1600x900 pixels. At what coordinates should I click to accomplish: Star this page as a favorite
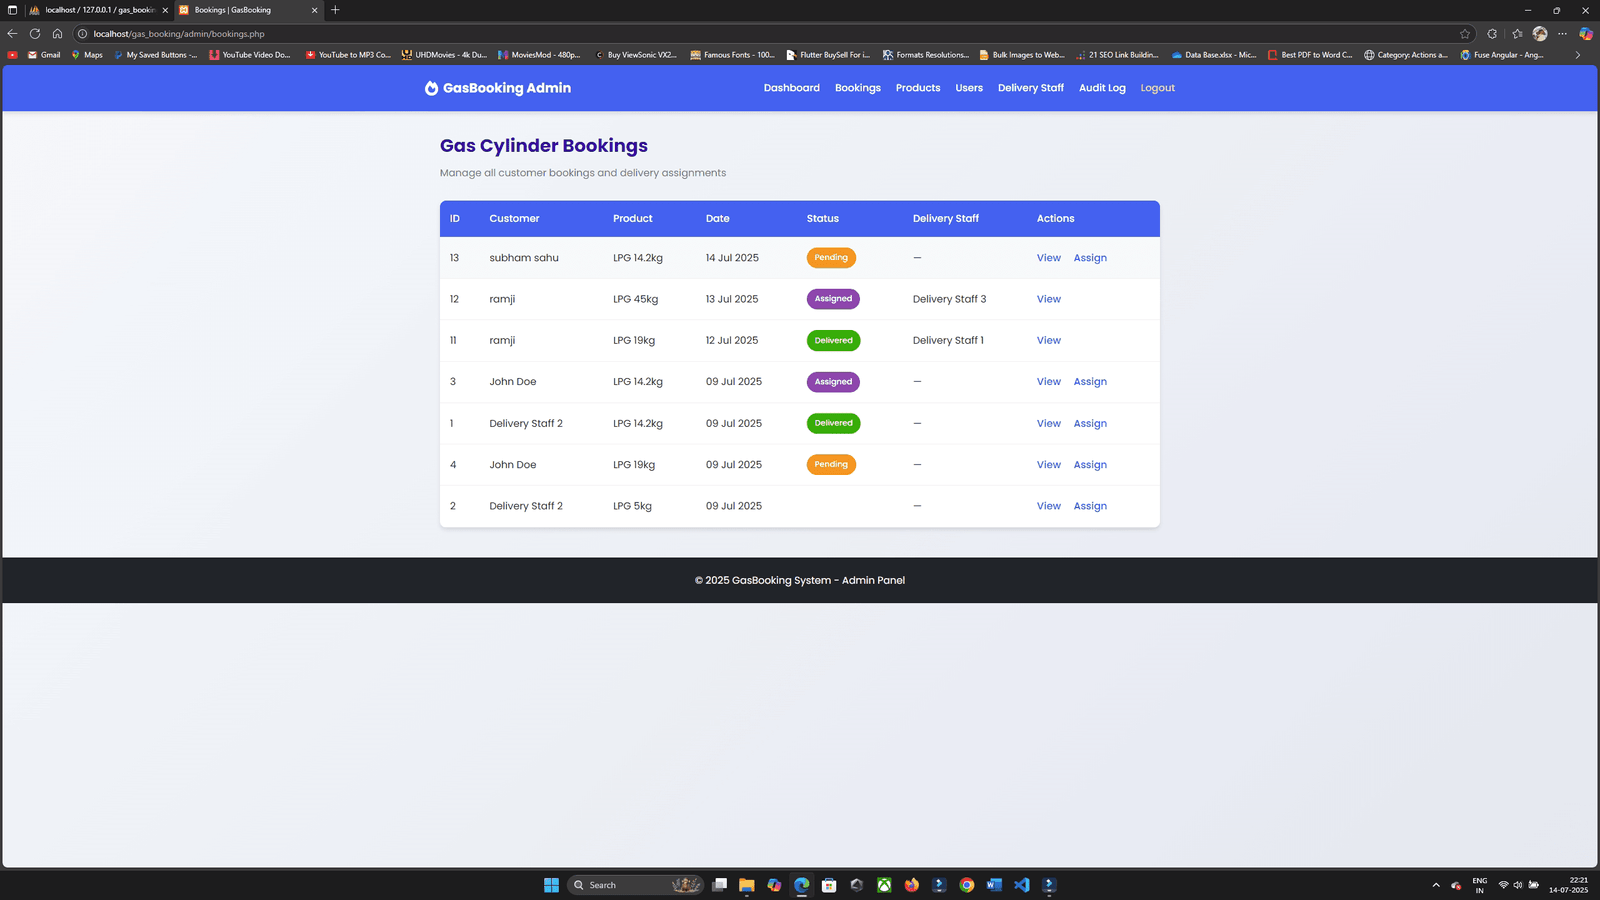point(1465,34)
